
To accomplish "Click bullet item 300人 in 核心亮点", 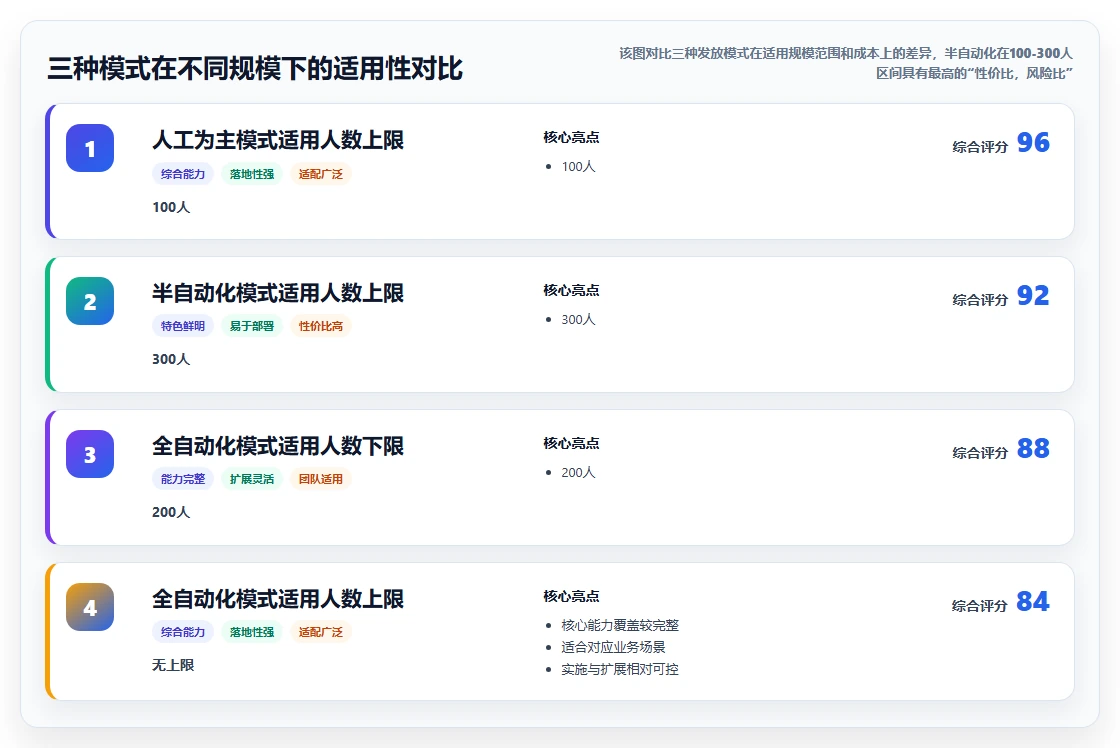I will click(x=578, y=319).
